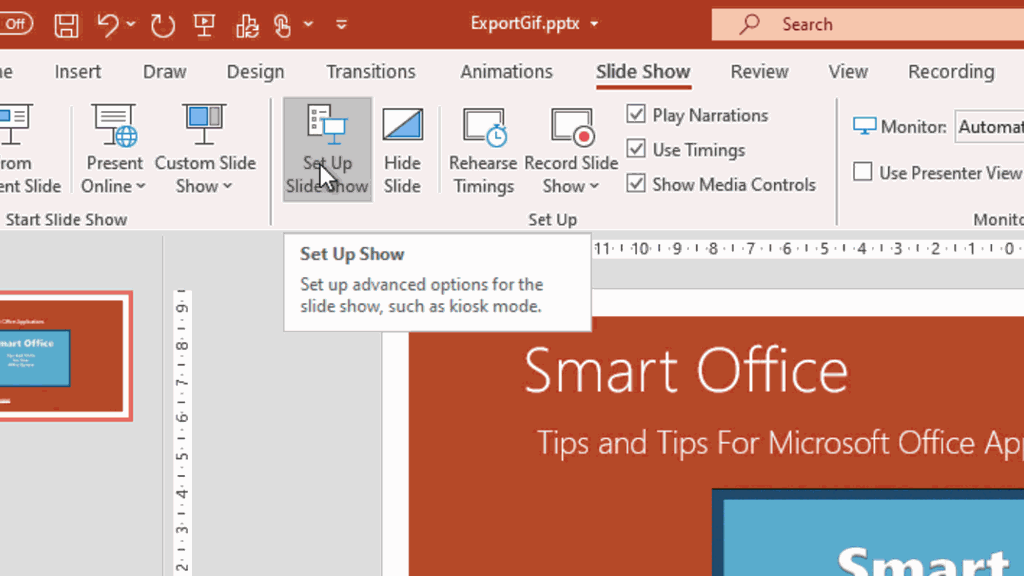Open the Recording tab
This screenshot has height=576, width=1024.
click(950, 71)
